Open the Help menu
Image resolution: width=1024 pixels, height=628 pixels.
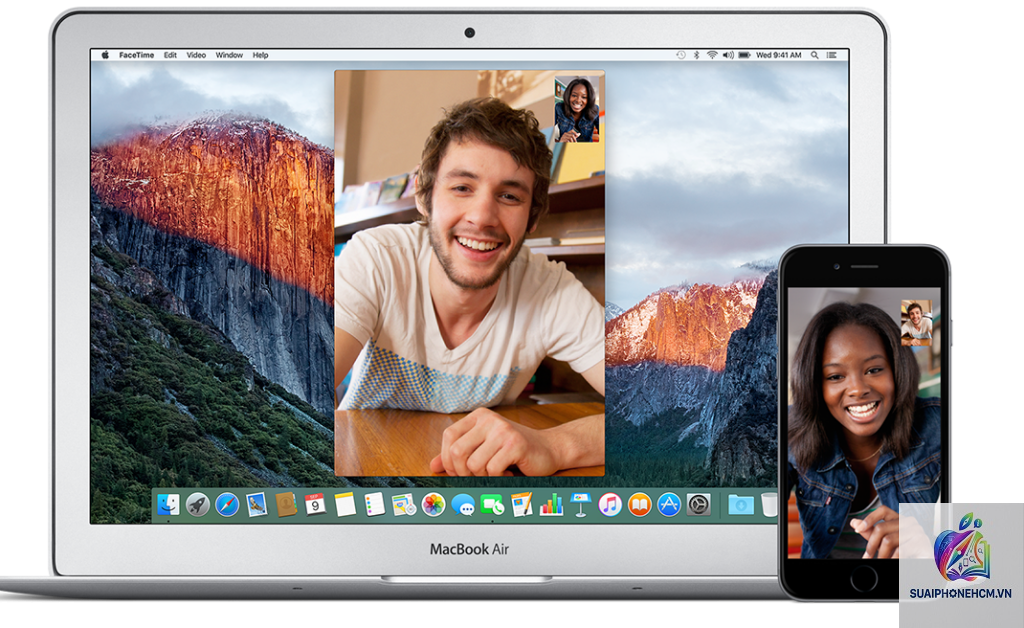pos(261,55)
